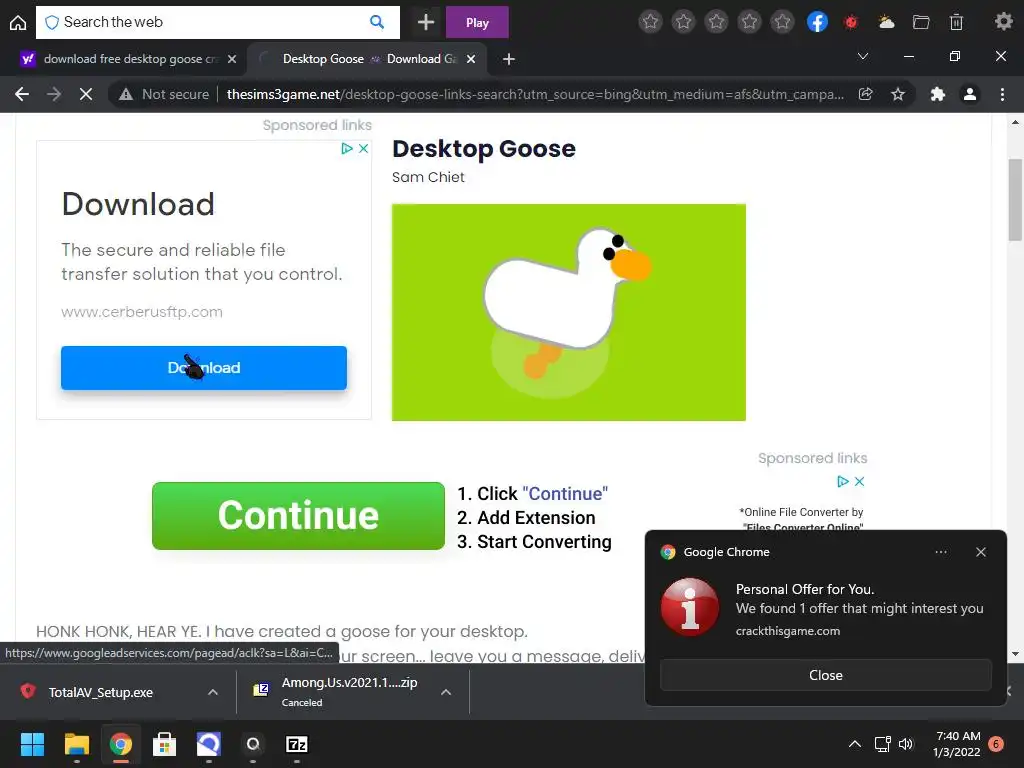This screenshot has height=768, width=1024.
Task: Close the cerberusftp Download ad
Action: (x=364, y=148)
